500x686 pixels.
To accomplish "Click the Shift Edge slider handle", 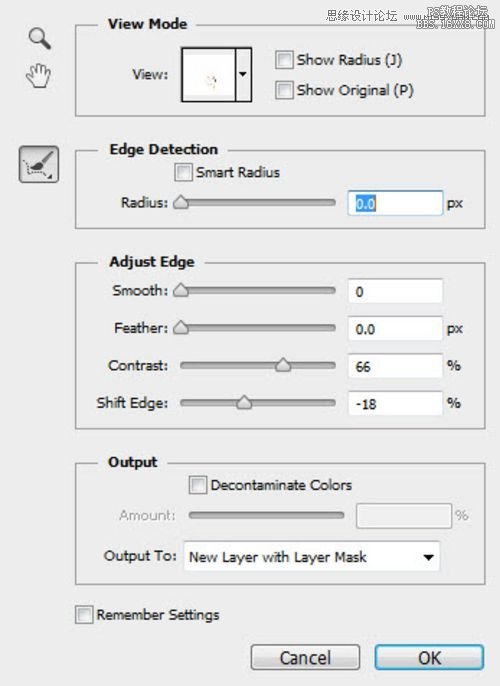I will tap(244, 402).
